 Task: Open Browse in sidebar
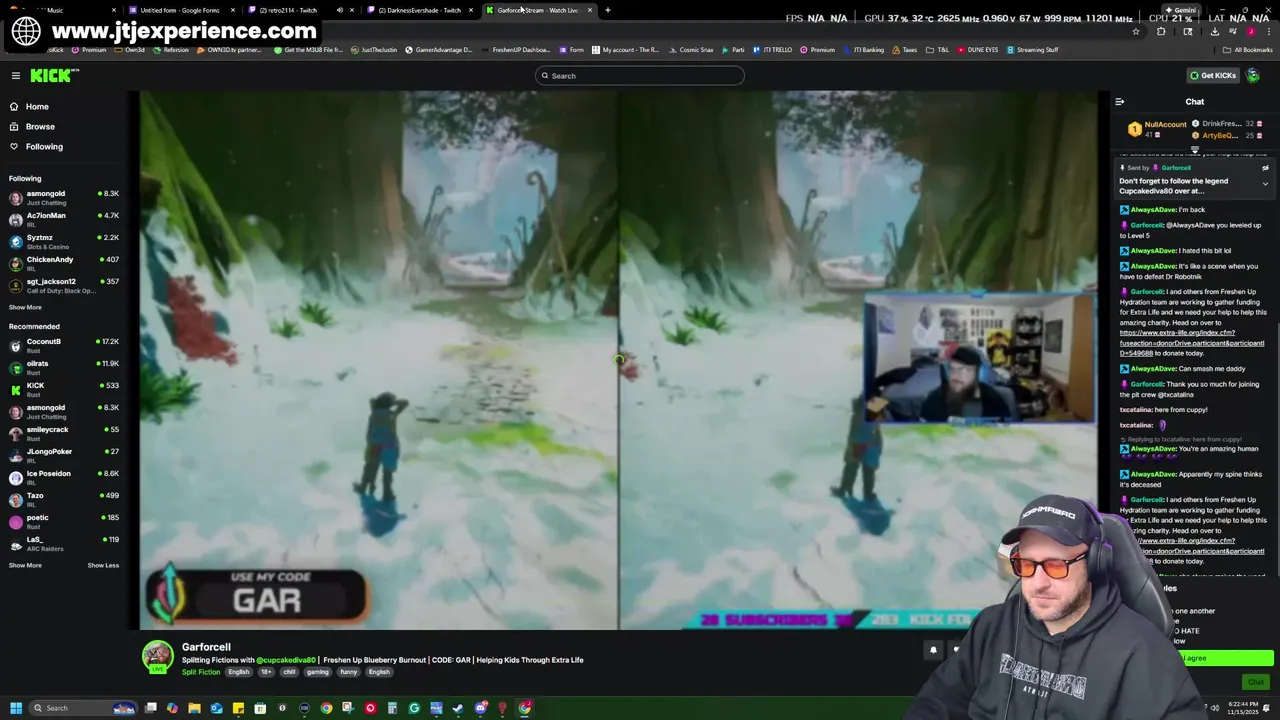pyautogui.click(x=40, y=127)
